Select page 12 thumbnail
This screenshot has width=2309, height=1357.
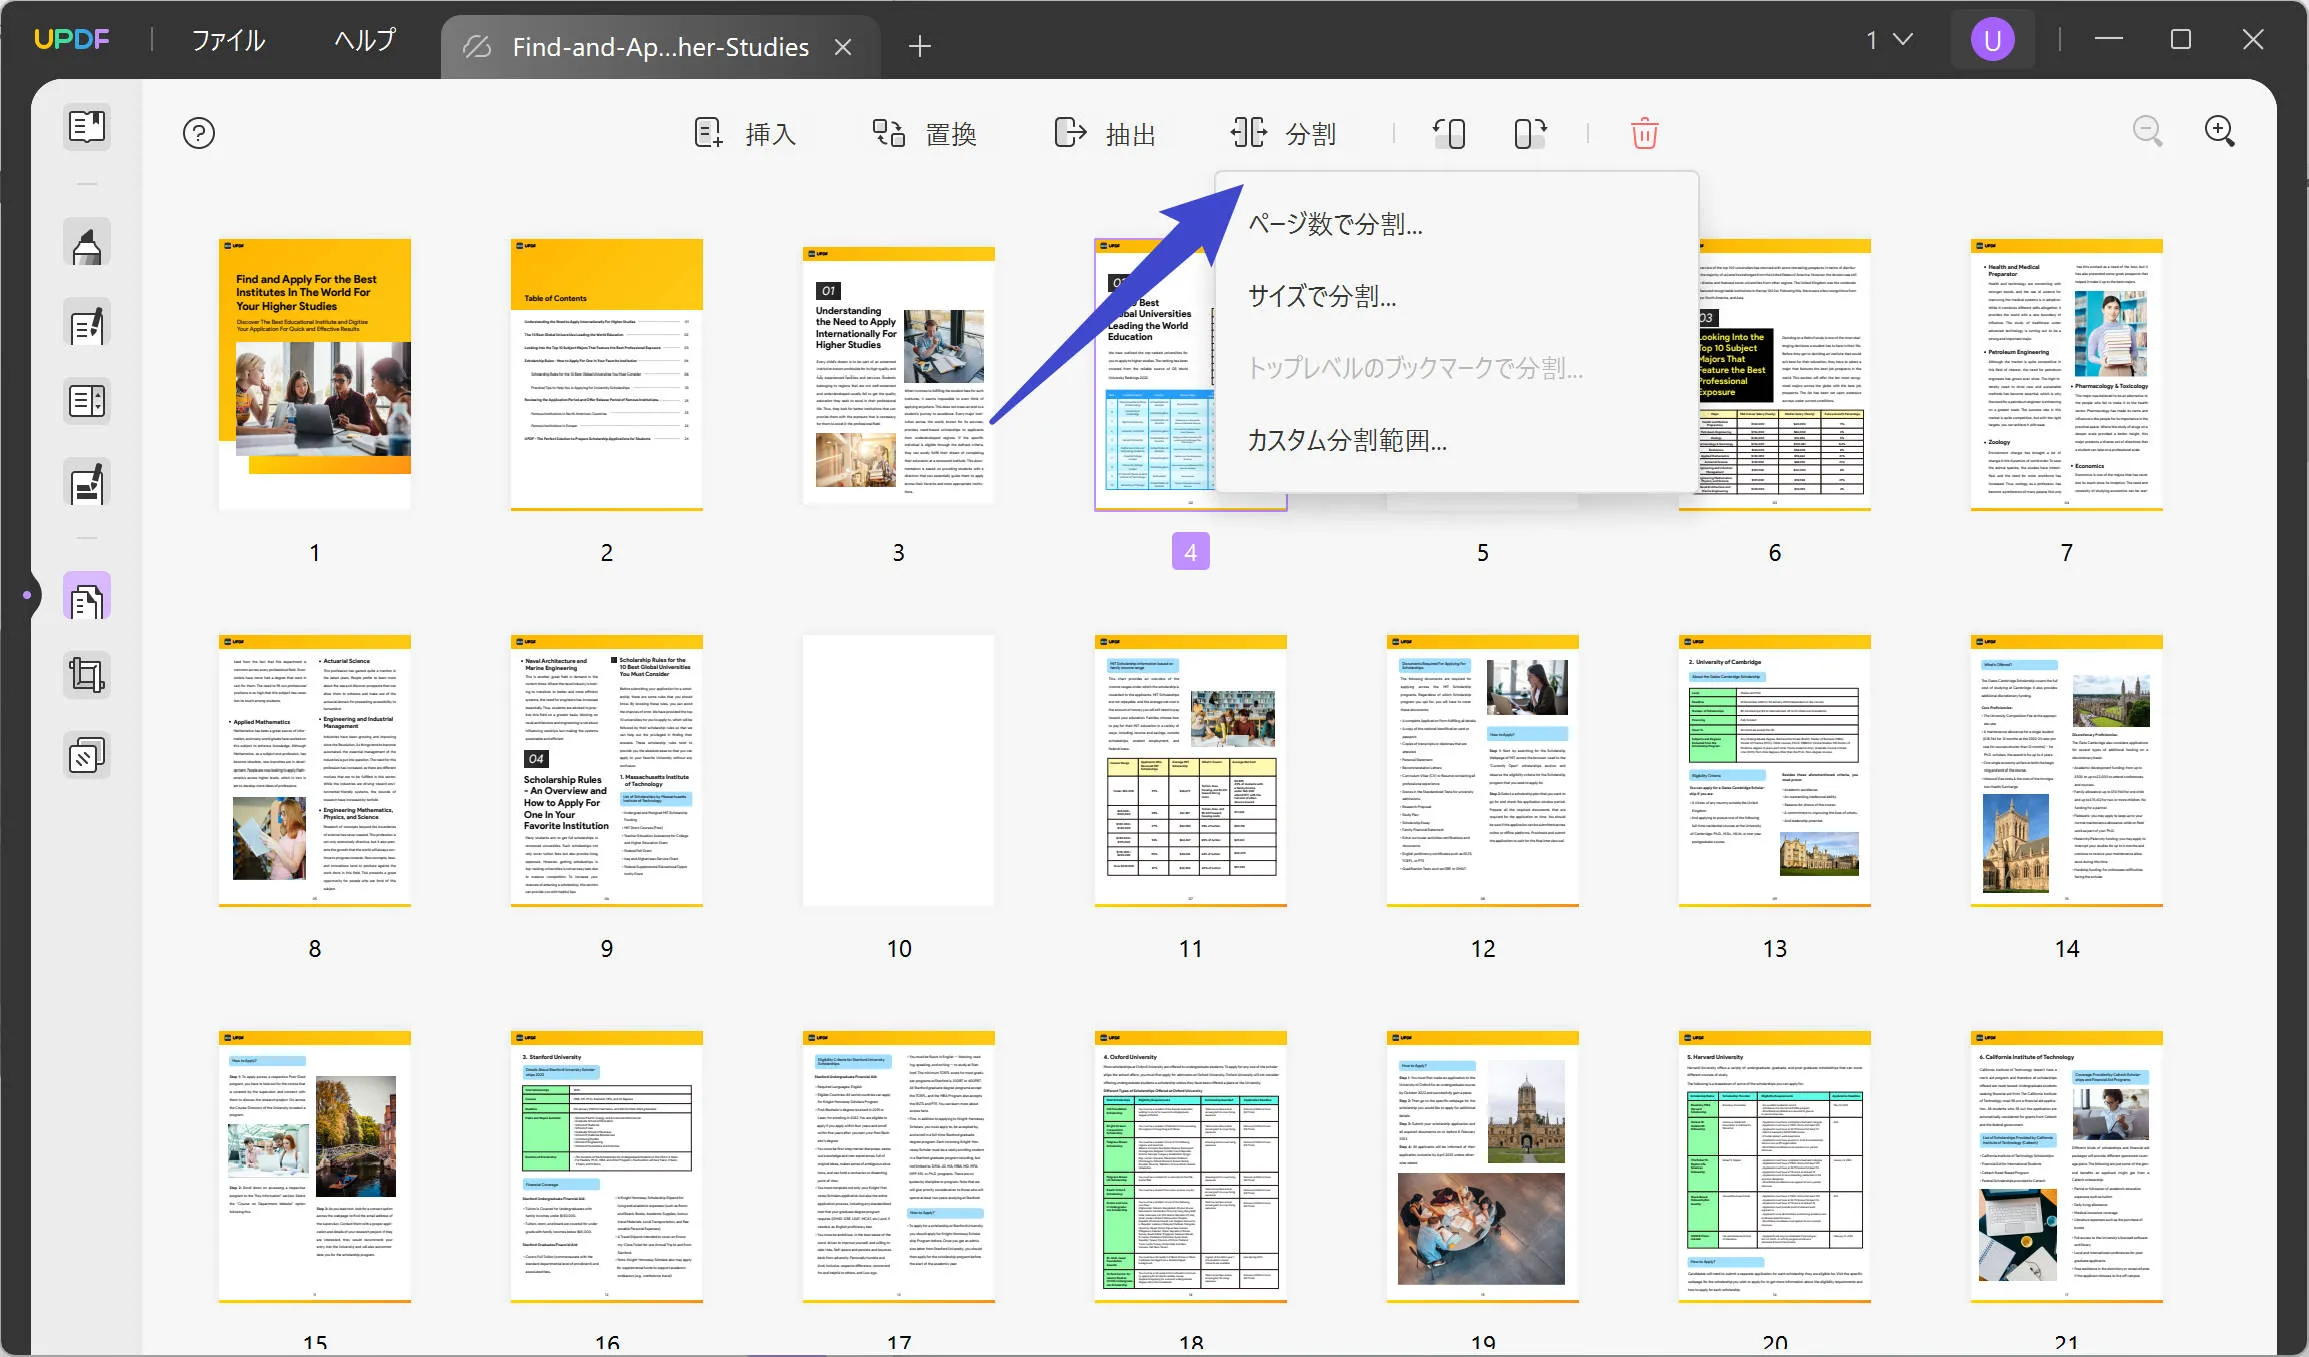click(x=1483, y=771)
